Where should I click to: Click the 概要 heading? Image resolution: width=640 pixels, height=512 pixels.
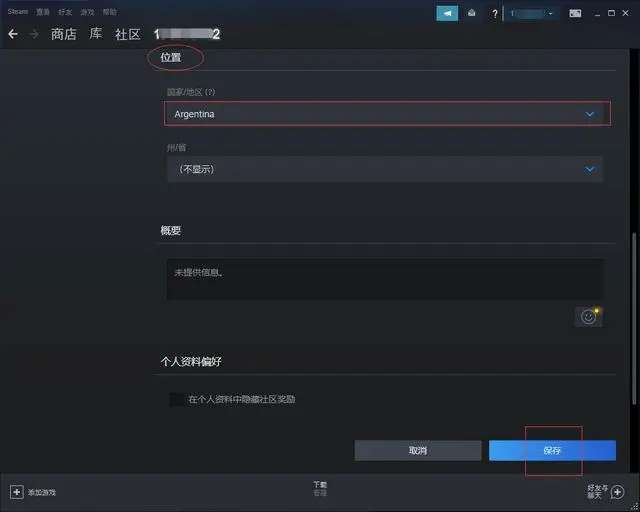[x=171, y=230]
